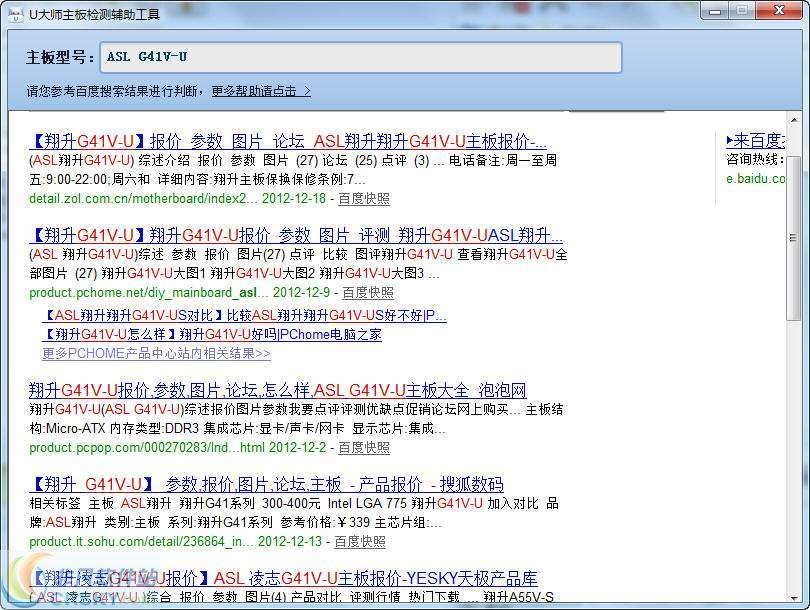810x610 pixels.
Task: Click 更多PCHOME产品中心站内相关结果 link
Action: [155, 355]
